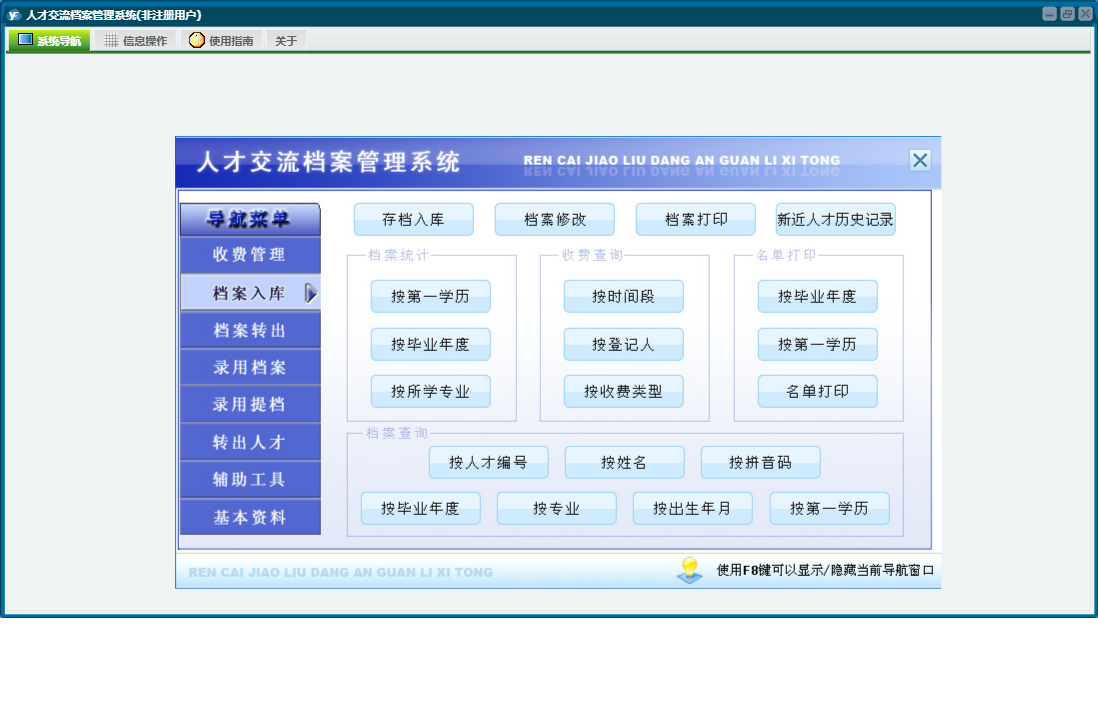This screenshot has height=716, width=1098.
Task: Select 转出人才 in the navigation menu
Action: (250, 442)
